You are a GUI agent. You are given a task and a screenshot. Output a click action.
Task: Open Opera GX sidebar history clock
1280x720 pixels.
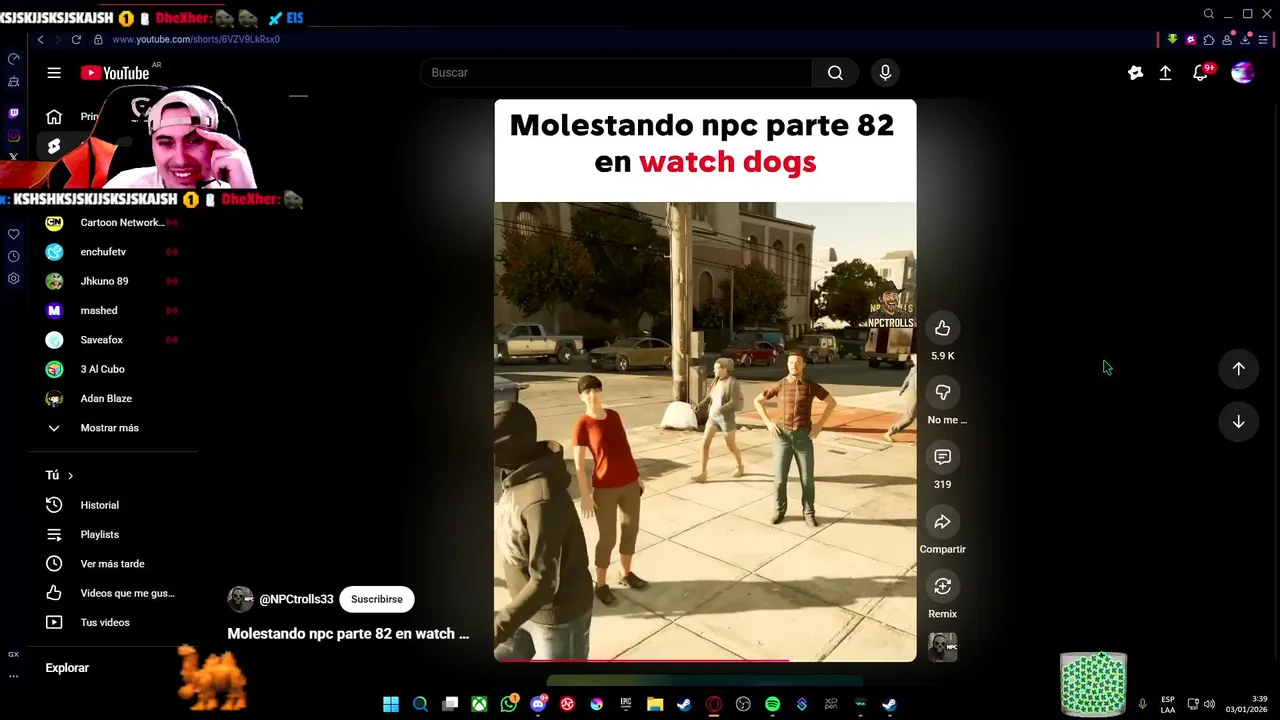click(13, 256)
